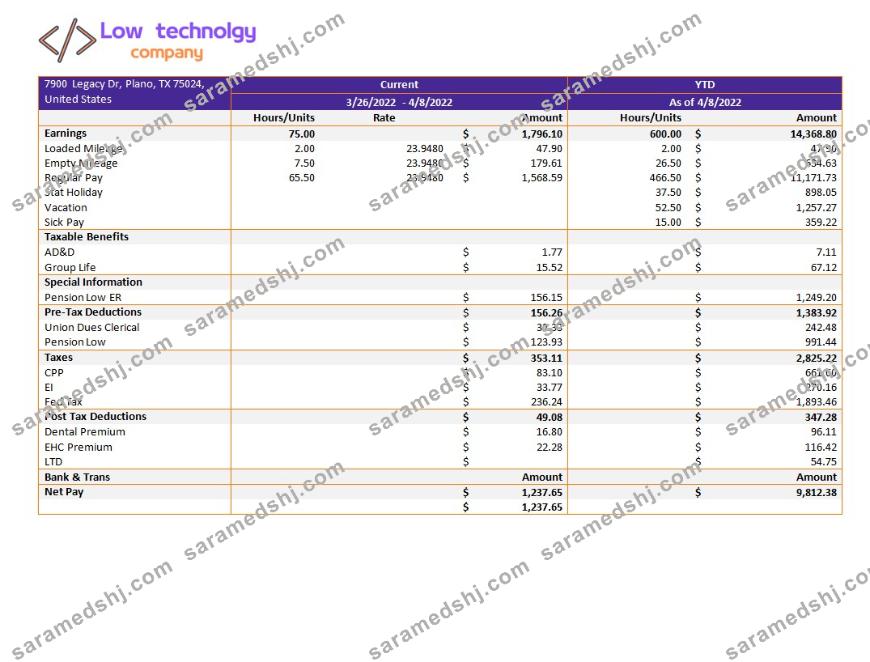Click the 'EHC Premium' row label
Image resolution: width=870 pixels, height=662 pixels.
(x=78, y=447)
